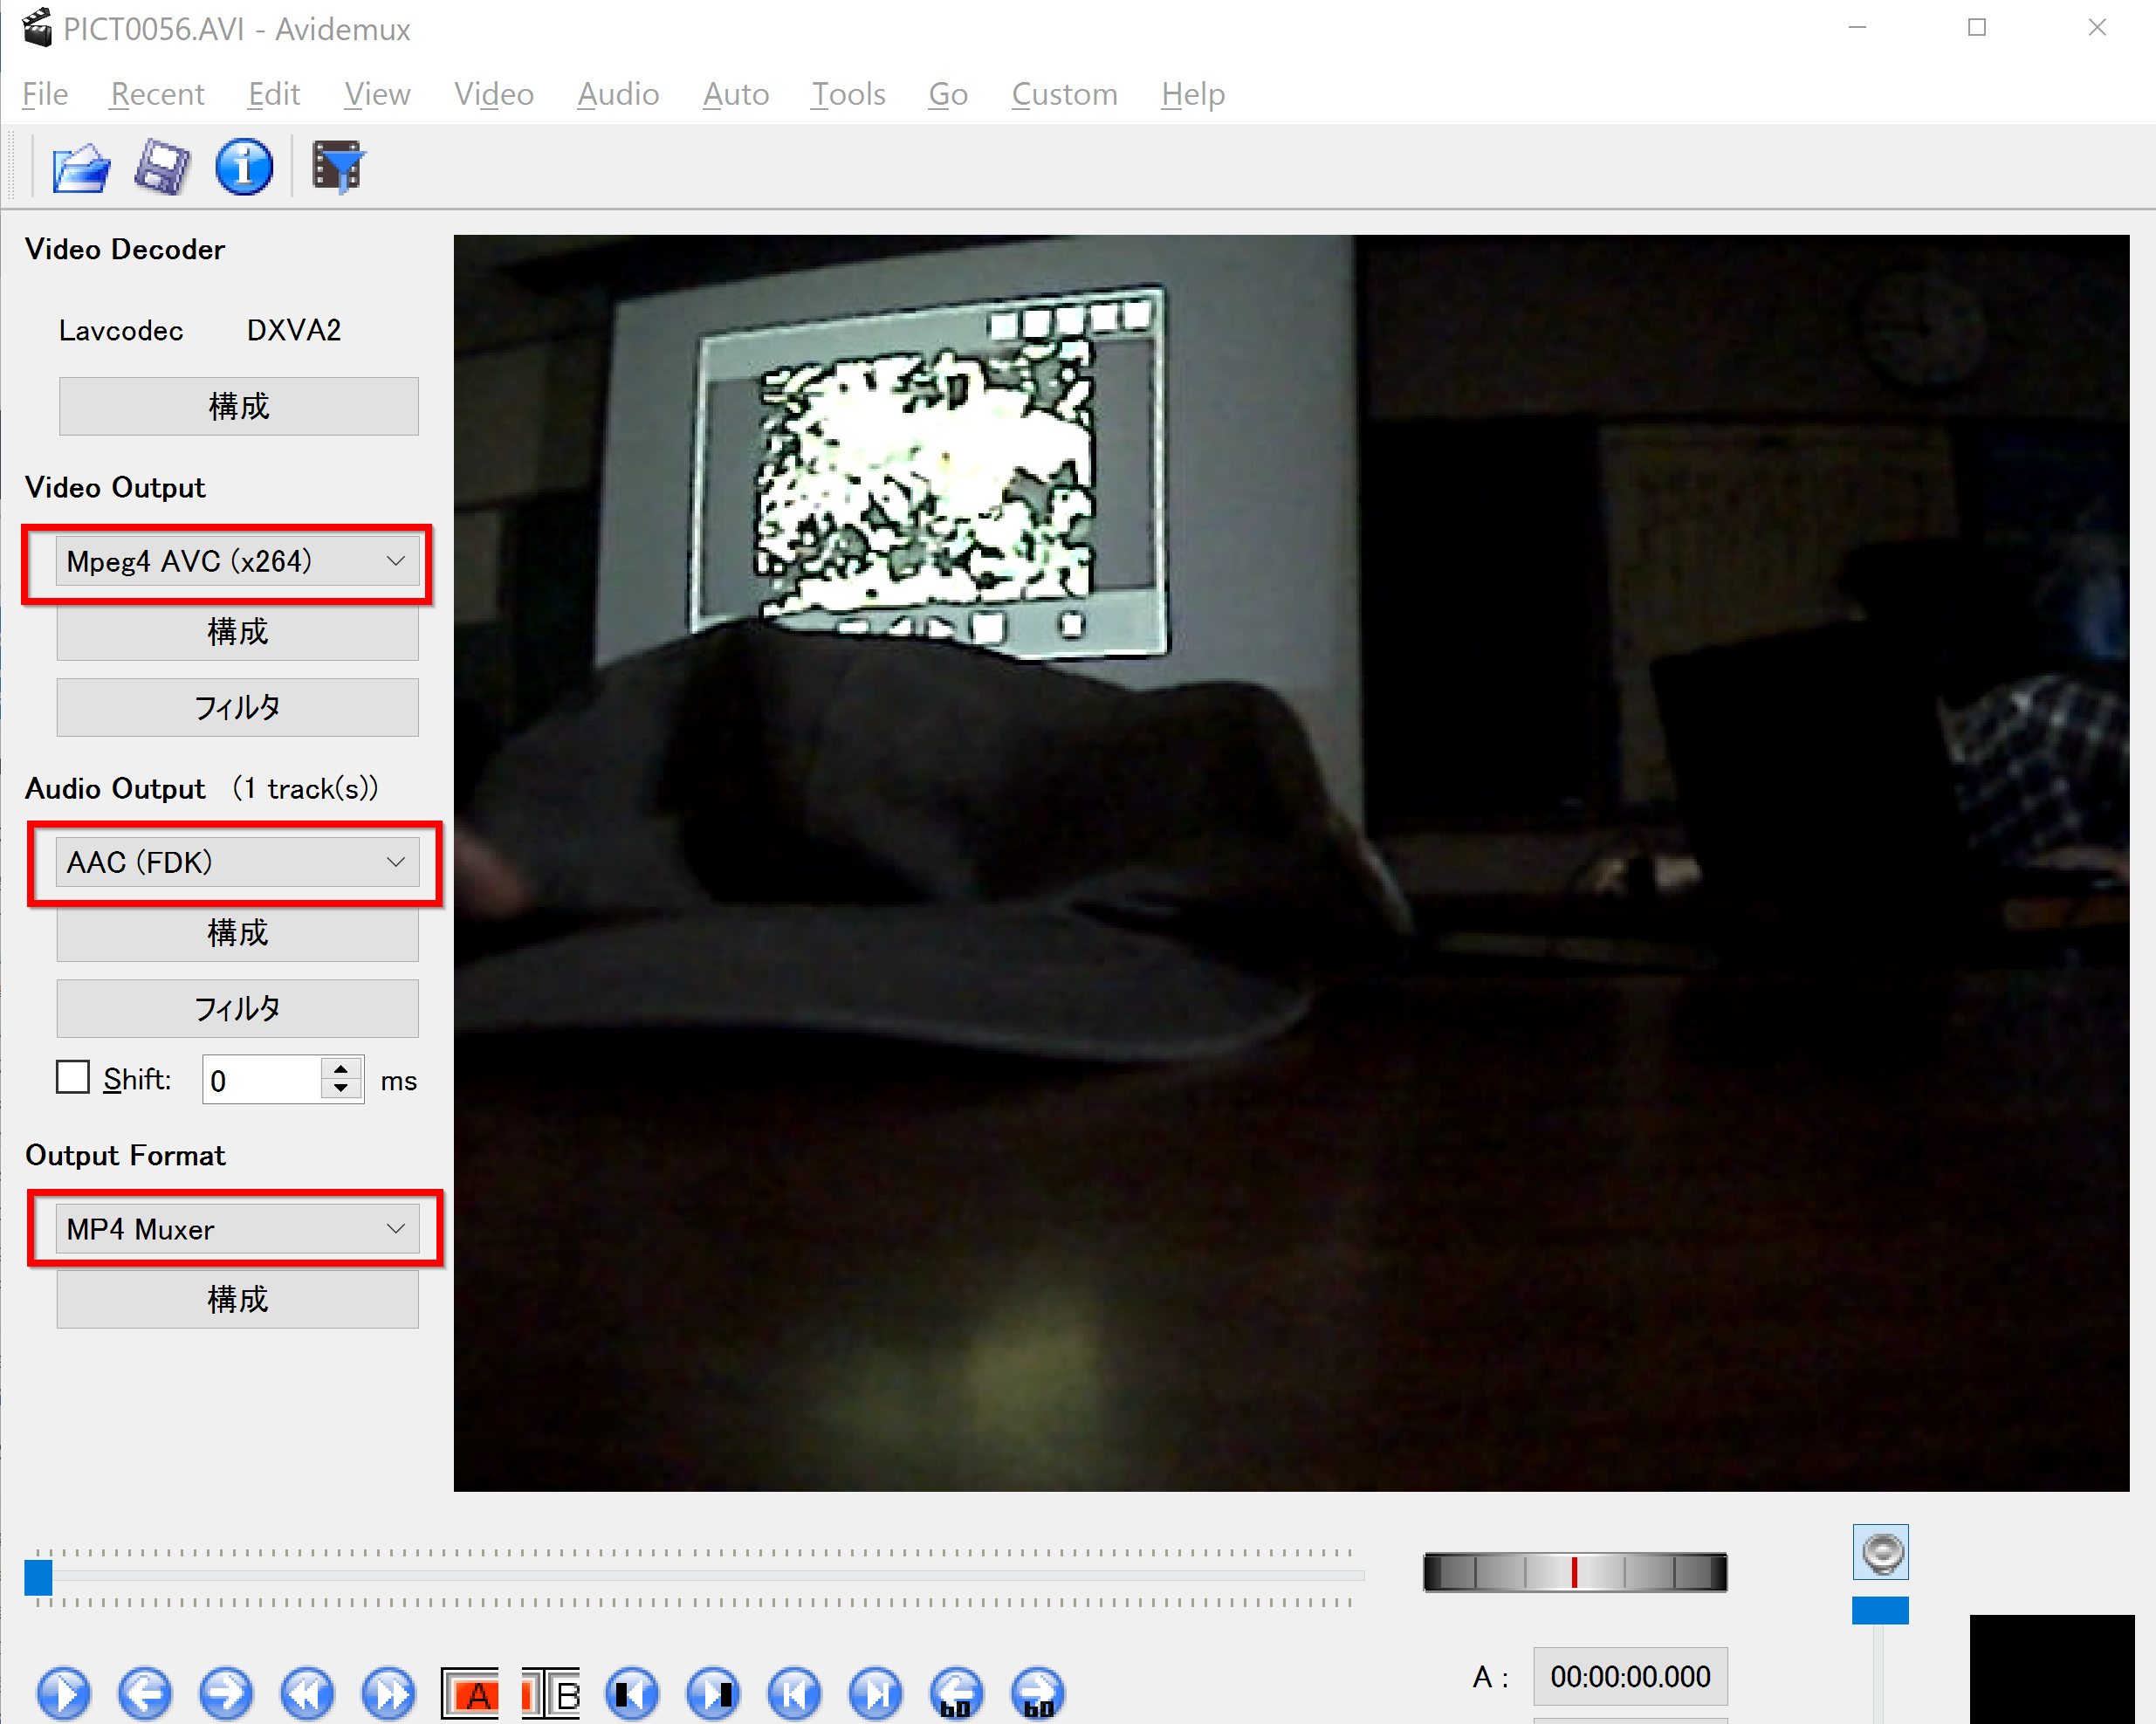Enable the audio Shift checkbox
This screenshot has width=2156, height=1724.
[x=73, y=1078]
